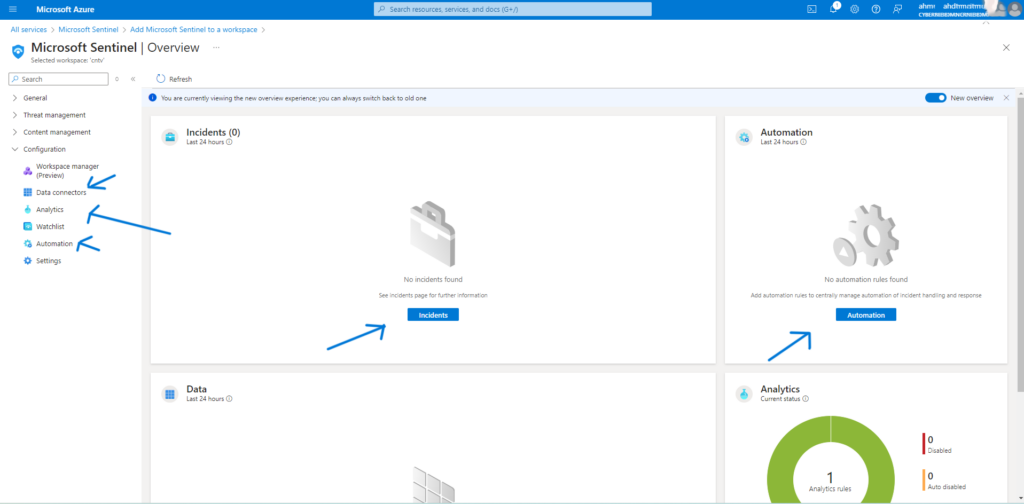The width and height of the screenshot is (1024, 504).
Task: Toggle the New overview switch off
Action: click(x=935, y=98)
